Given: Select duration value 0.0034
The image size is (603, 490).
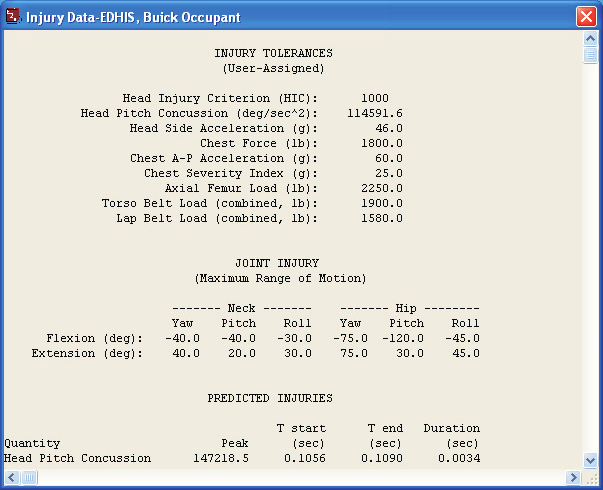Looking at the screenshot, I should (x=459, y=458).
